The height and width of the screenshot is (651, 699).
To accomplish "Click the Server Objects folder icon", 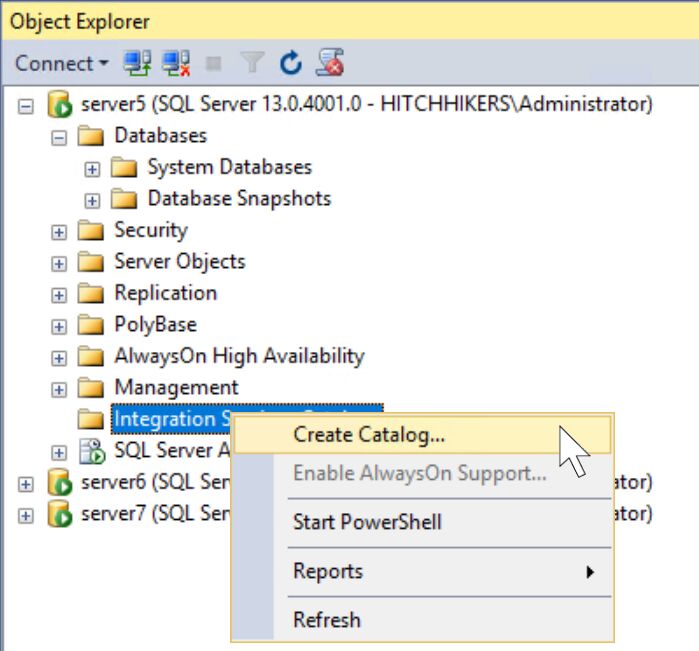I will (x=90, y=262).
